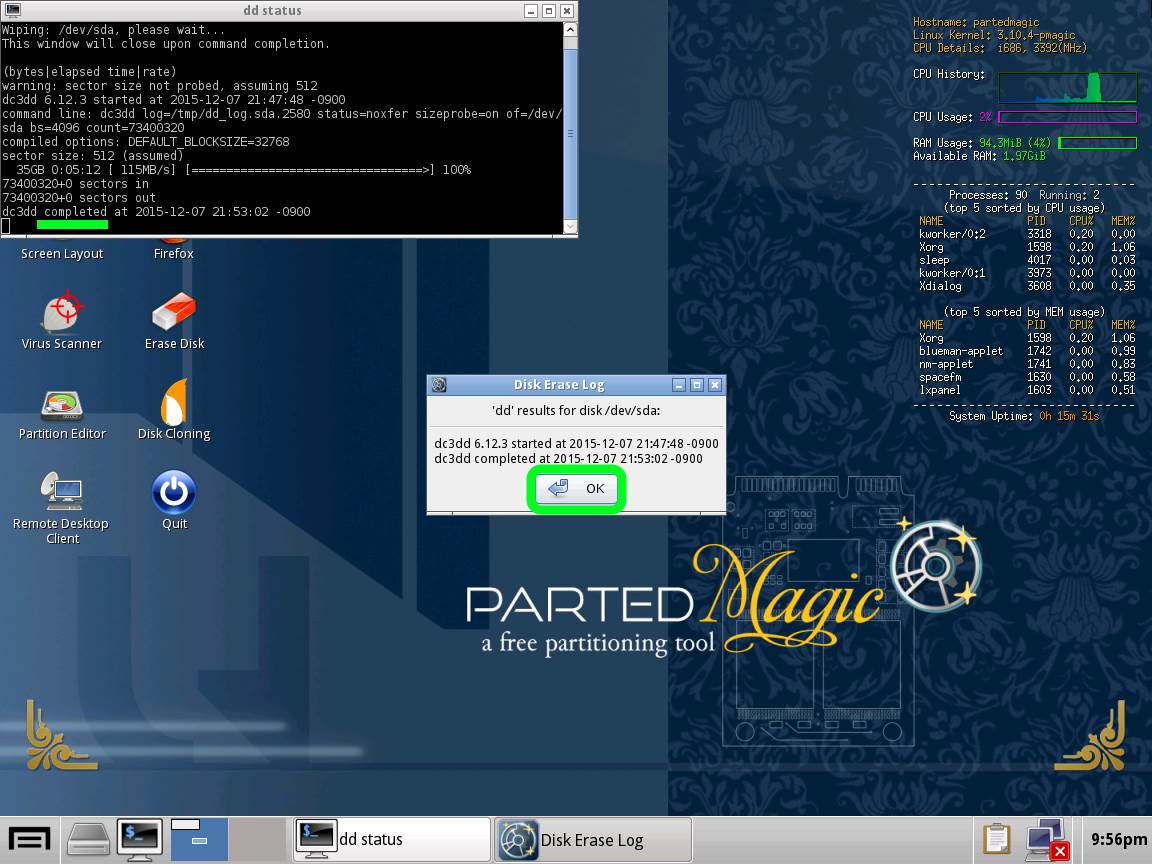
Task: Select Disk Erase Log taskbar entry
Action: coord(593,839)
